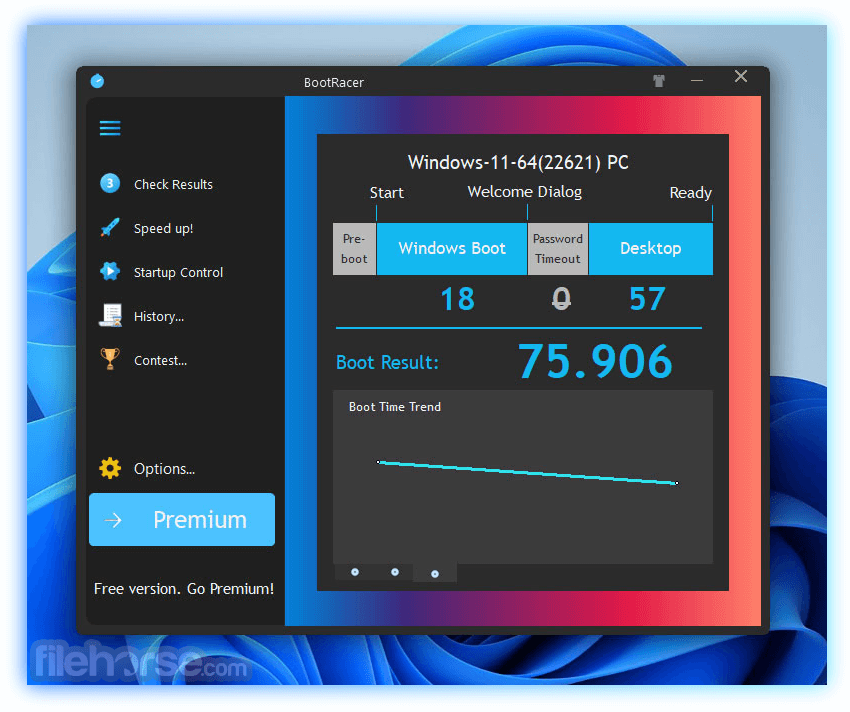Click Free version. Go Premium! text
The image size is (850, 712).
pos(184,589)
